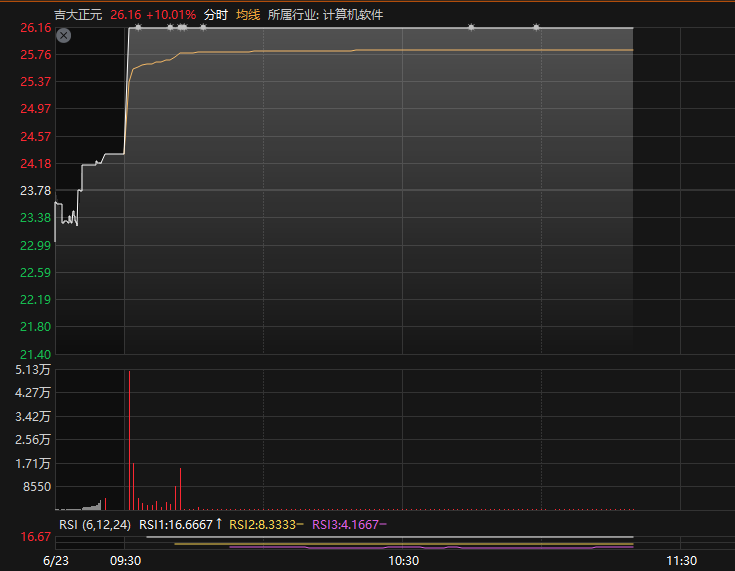735x571 pixels.
Task: Toggle the 均线 average line label
Action: [x=248, y=15]
